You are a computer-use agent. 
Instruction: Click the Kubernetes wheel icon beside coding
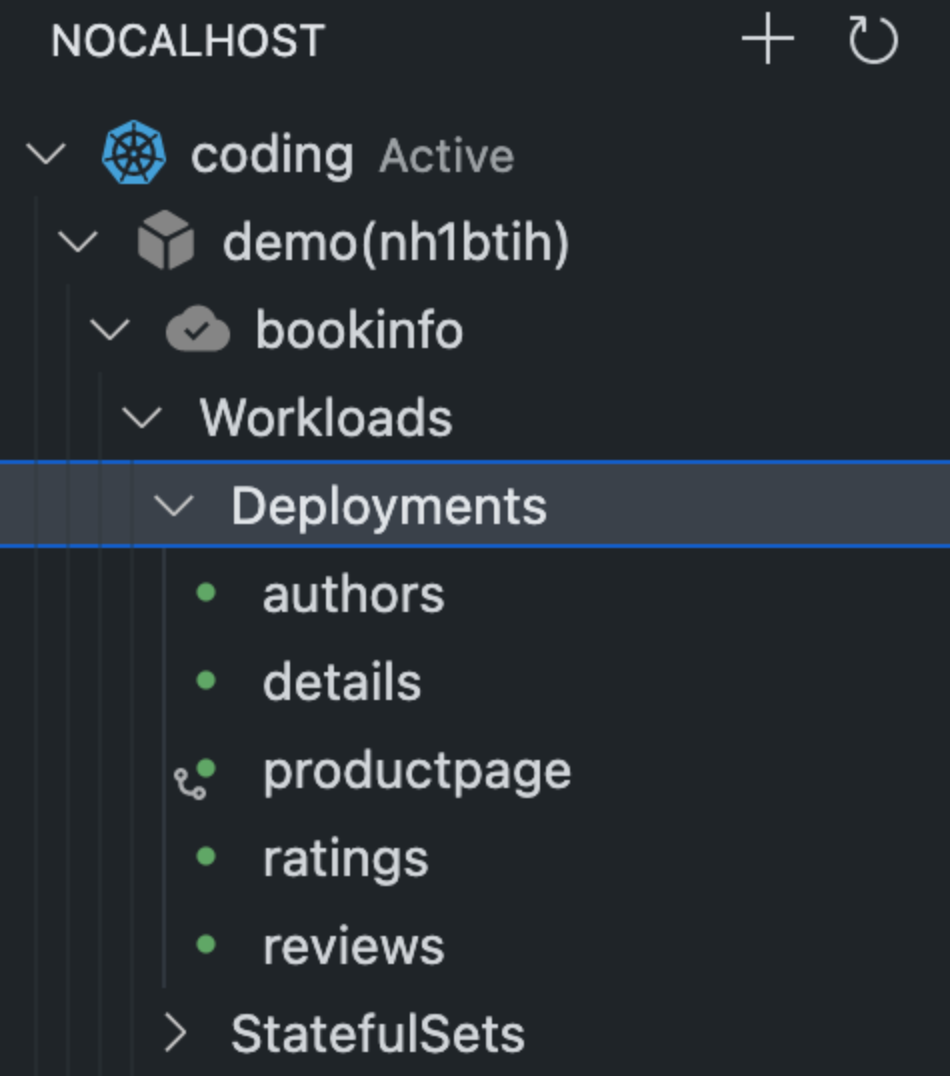(x=134, y=152)
